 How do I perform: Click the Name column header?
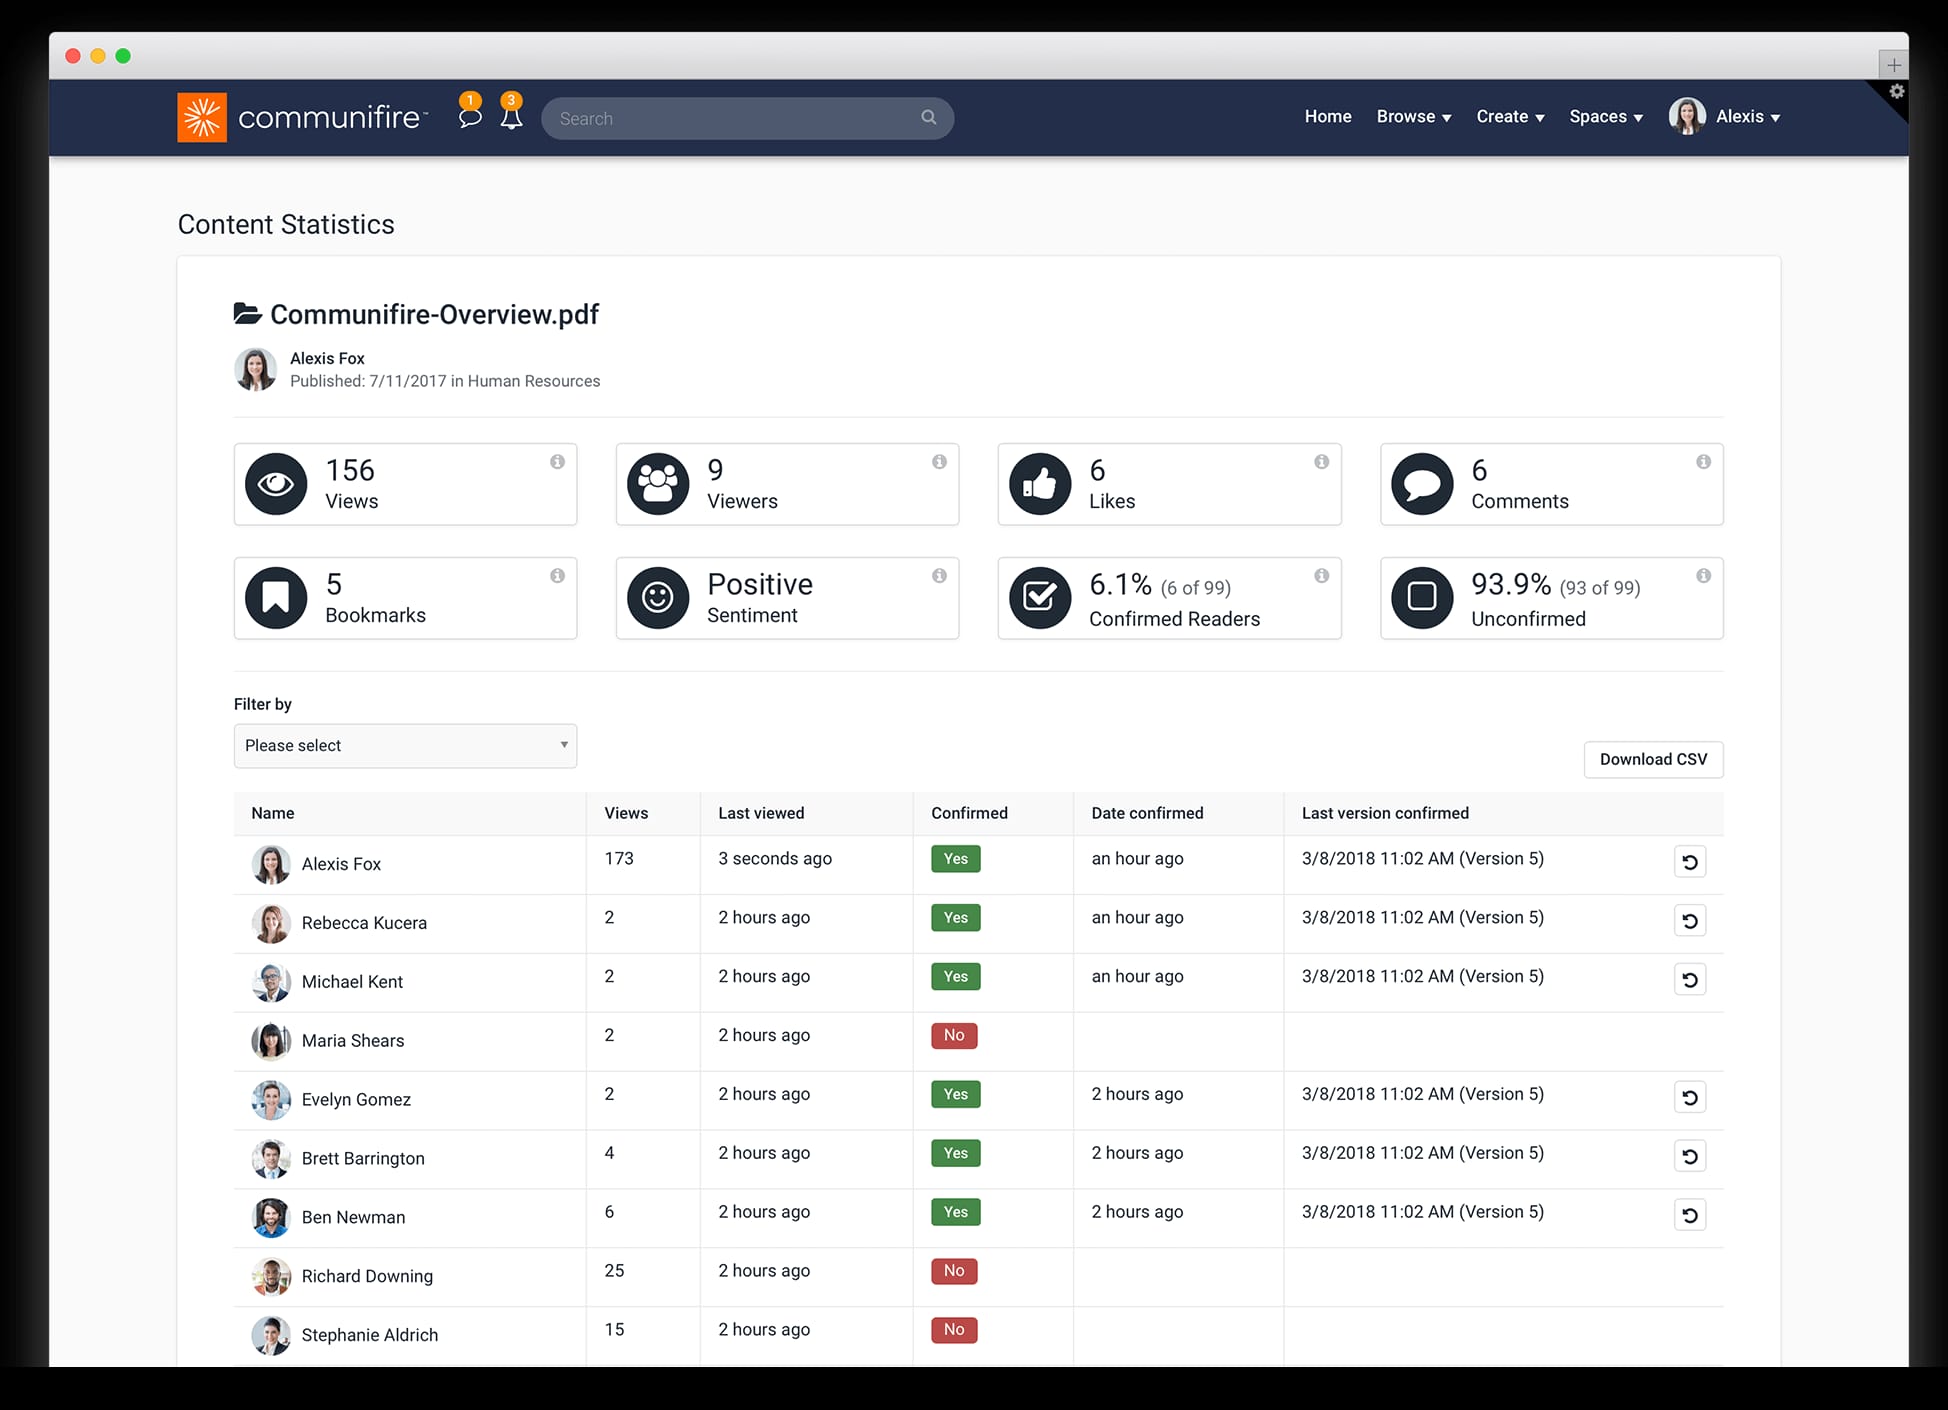(273, 813)
